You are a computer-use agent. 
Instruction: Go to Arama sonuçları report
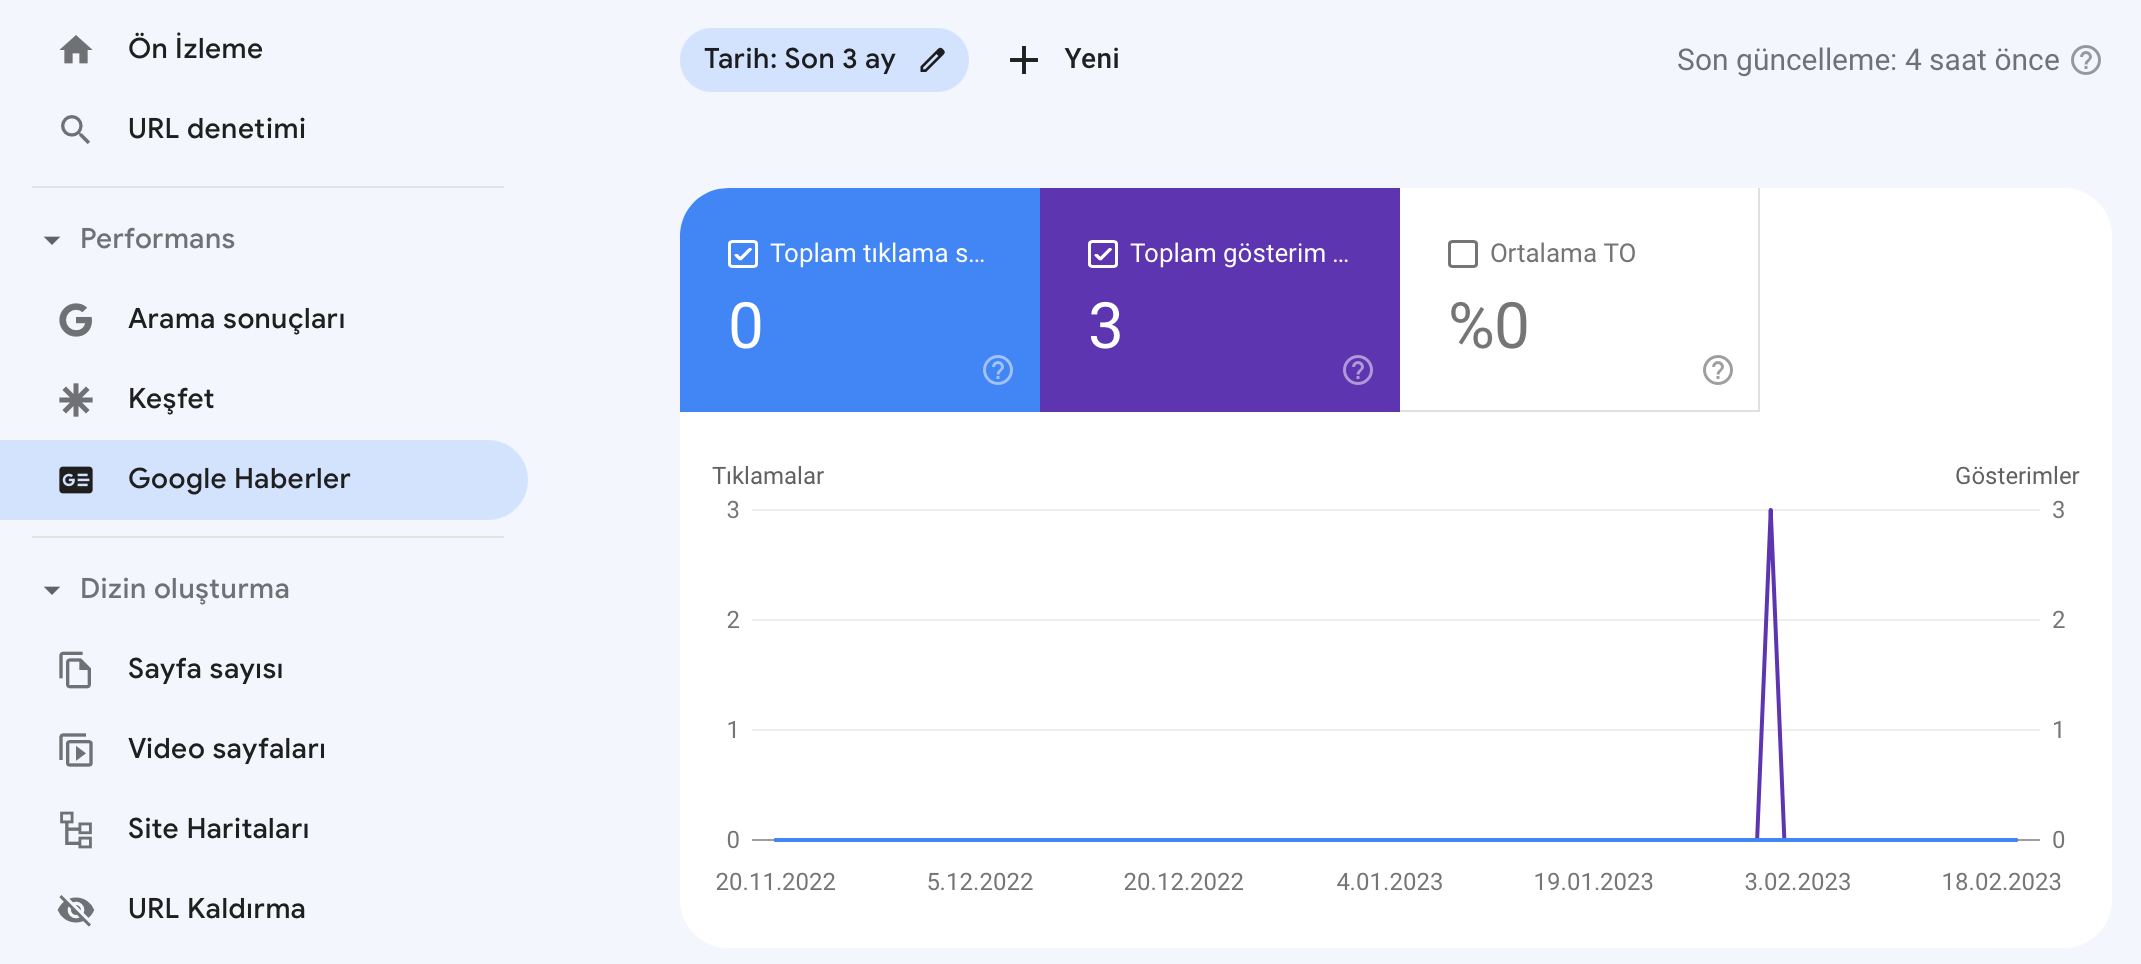264,319
